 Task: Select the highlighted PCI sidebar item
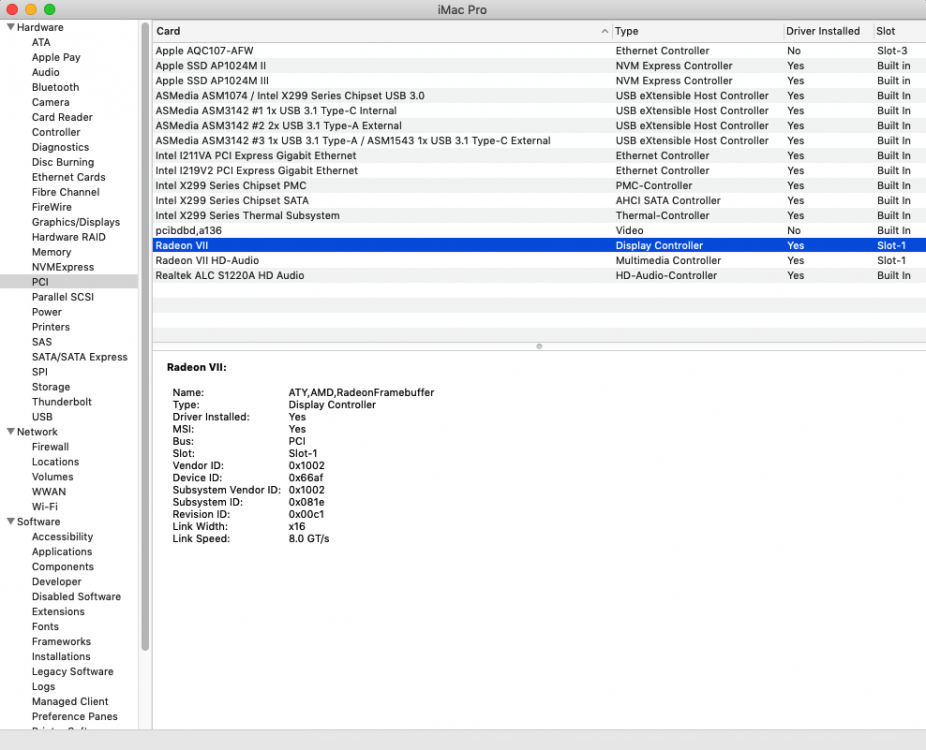click(x=69, y=282)
